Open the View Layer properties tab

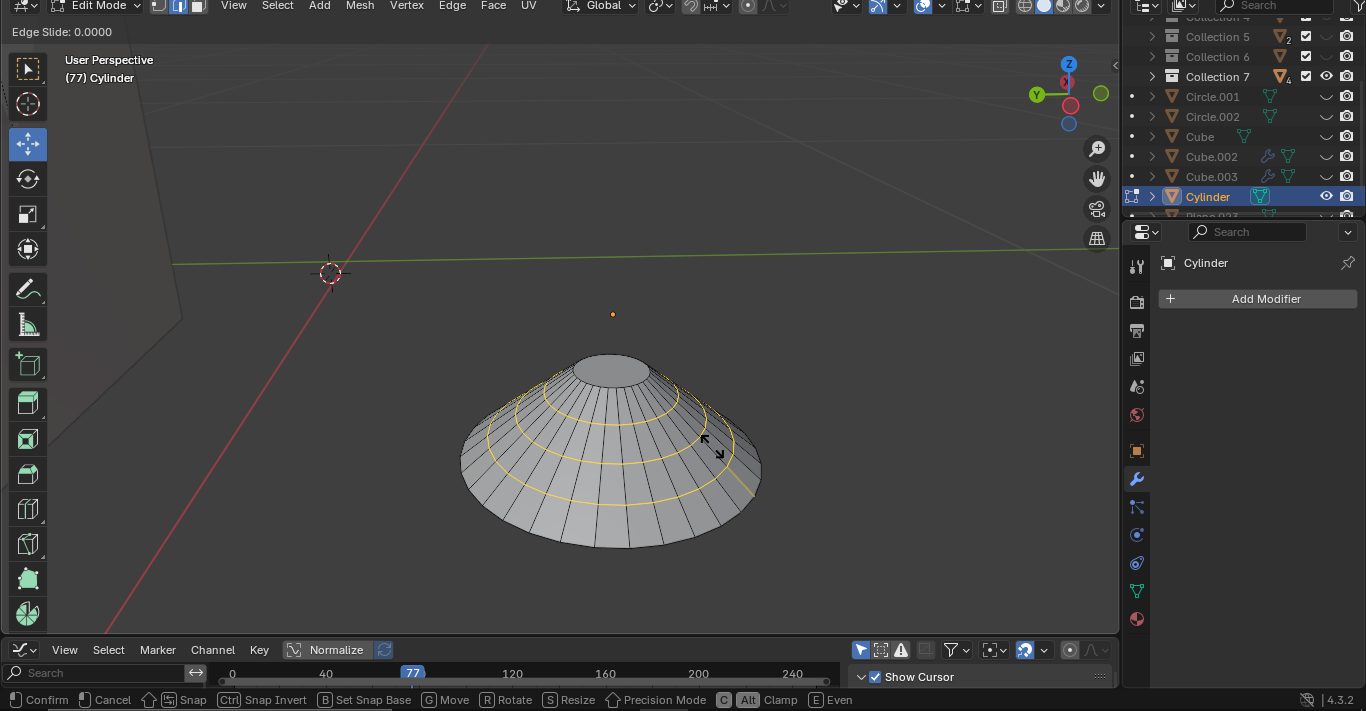point(1137,358)
